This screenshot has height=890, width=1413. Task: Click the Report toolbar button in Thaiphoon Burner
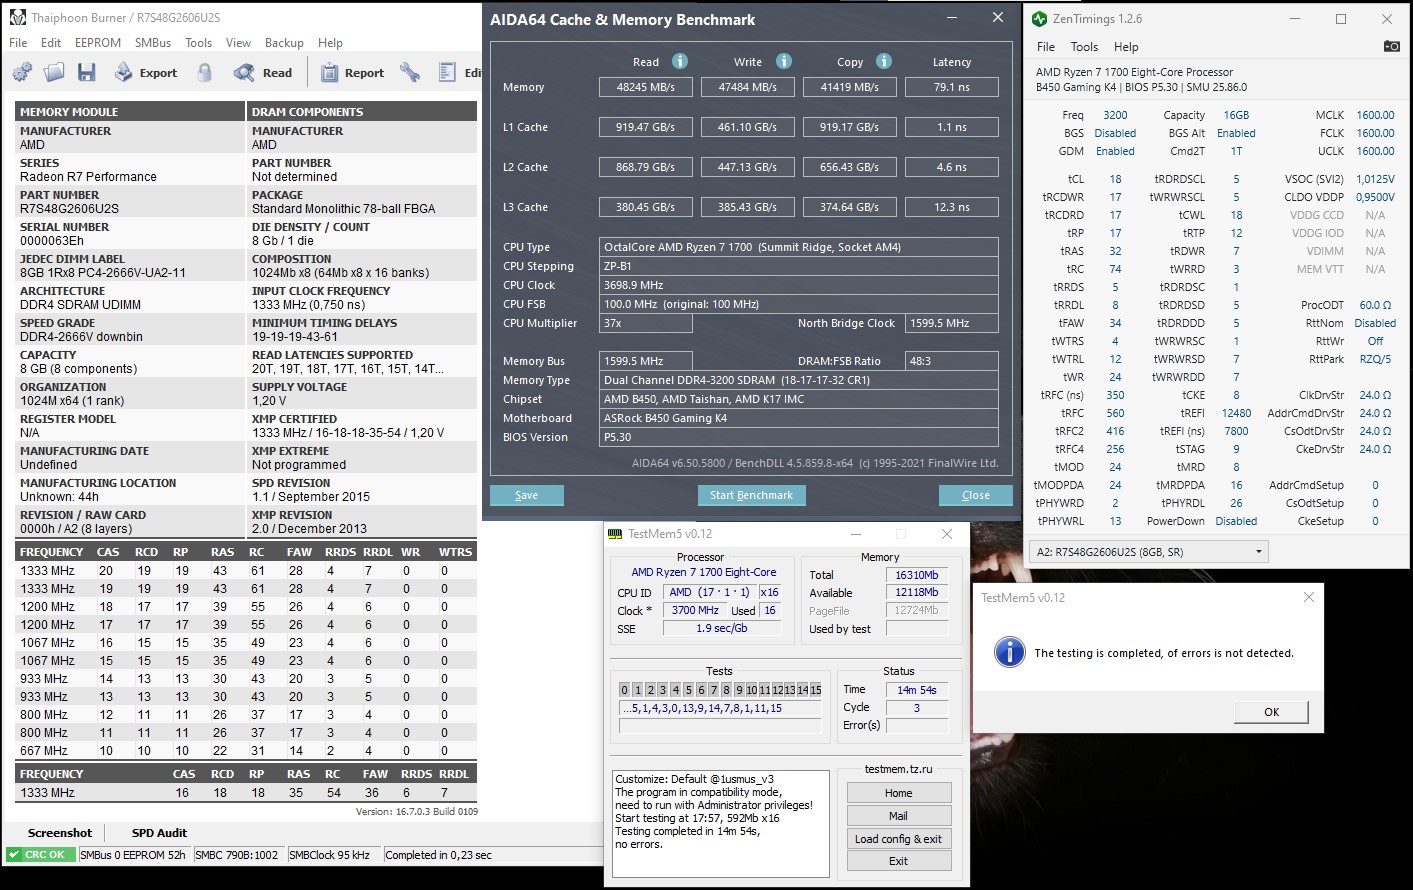pyautogui.click(x=352, y=72)
